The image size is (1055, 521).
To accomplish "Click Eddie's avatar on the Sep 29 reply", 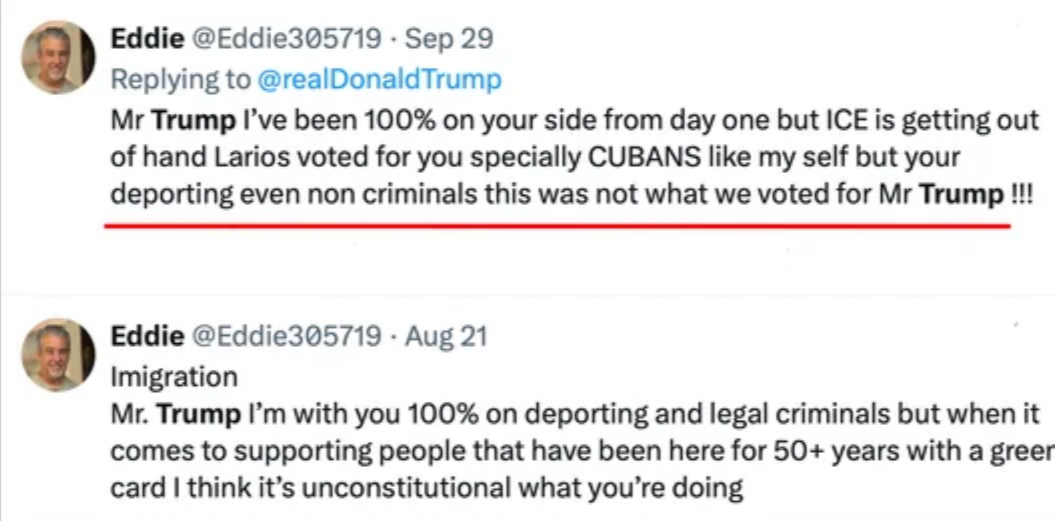I will pos(58,58).
